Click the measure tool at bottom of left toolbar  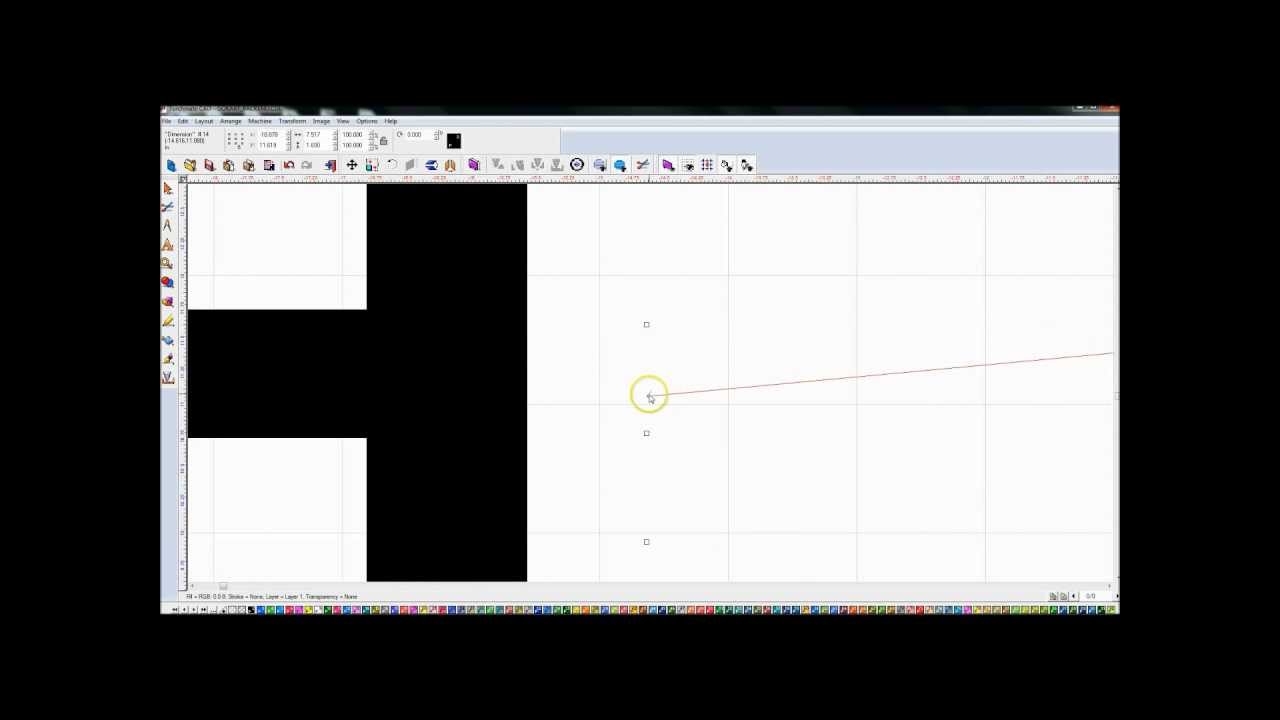click(x=168, y=378)
